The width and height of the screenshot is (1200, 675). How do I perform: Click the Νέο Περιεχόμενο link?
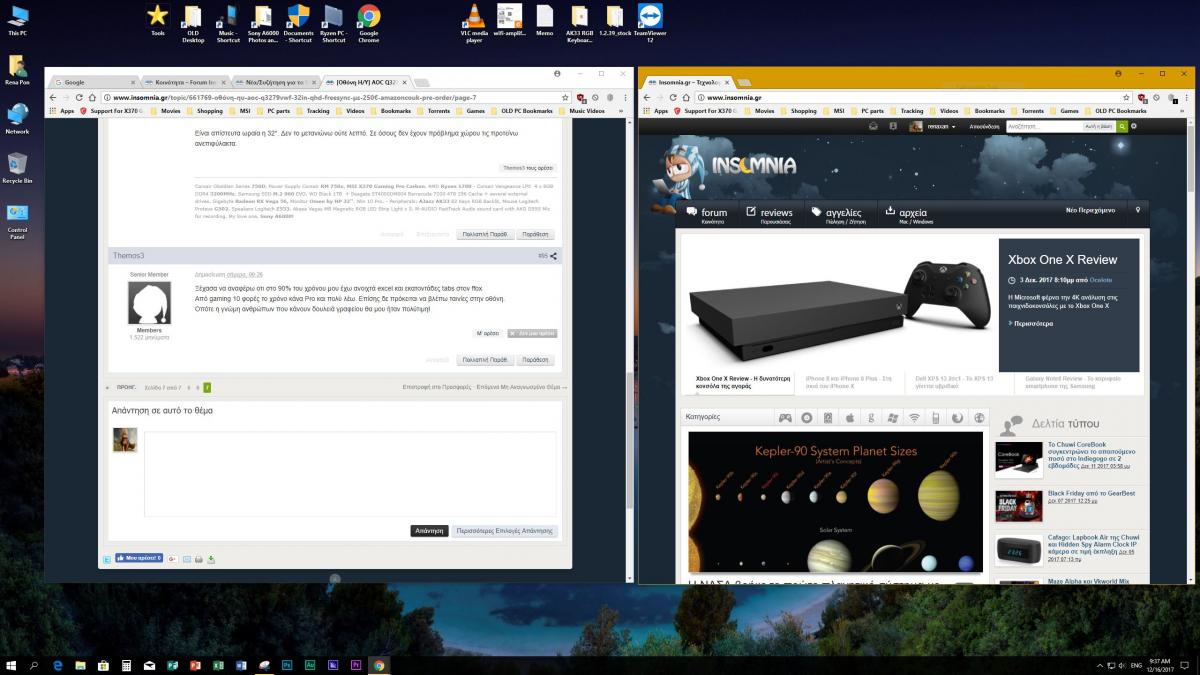1090,211
